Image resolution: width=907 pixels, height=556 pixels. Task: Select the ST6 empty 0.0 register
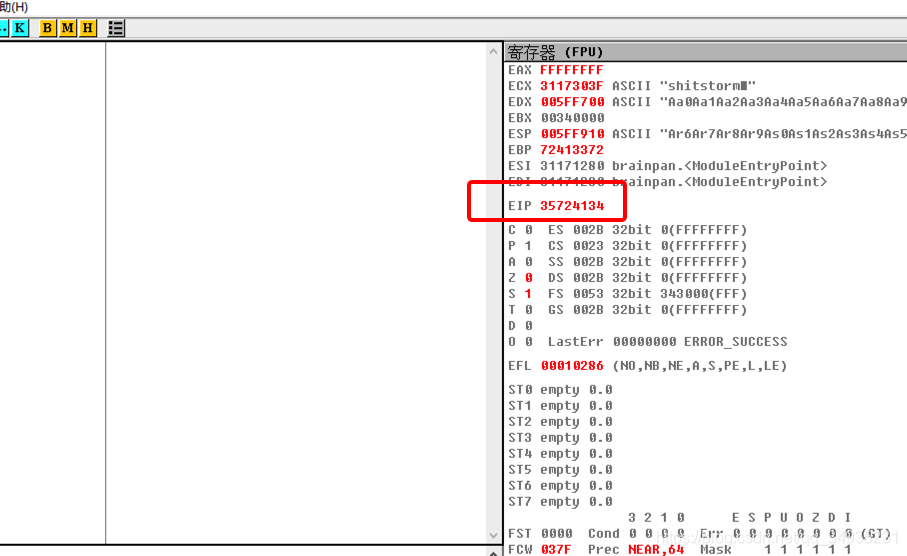pyautogui.click(x=560, y=486)
